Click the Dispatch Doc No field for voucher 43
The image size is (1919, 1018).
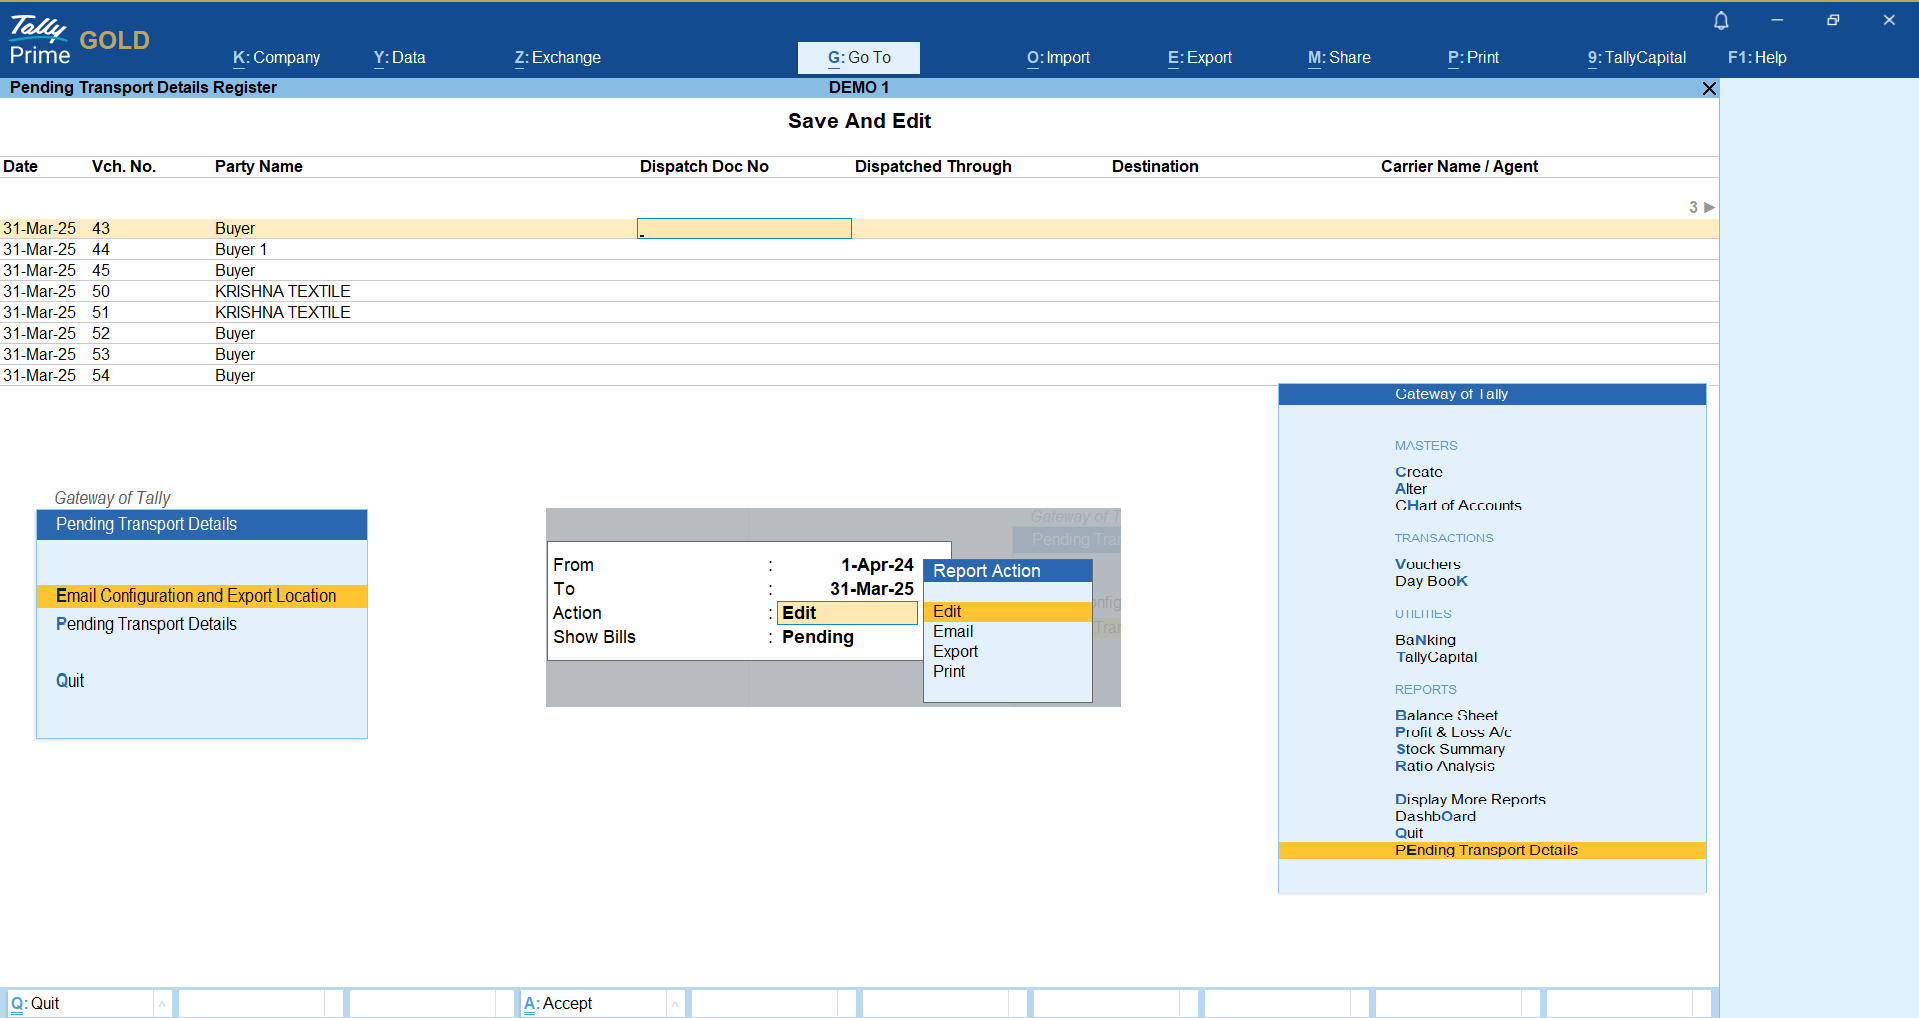coord(744,229)
